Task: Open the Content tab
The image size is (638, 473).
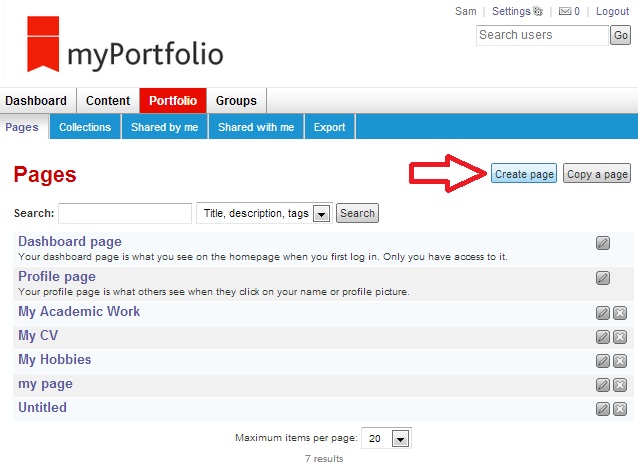Action: click(x=108, y=100)
